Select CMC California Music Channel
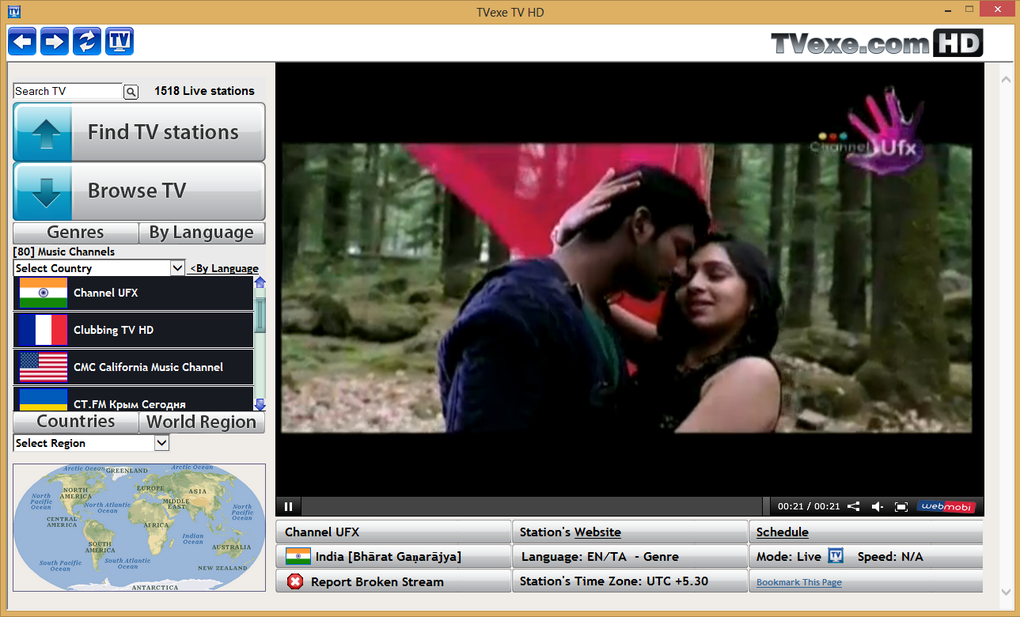 [x=133, y=367]
